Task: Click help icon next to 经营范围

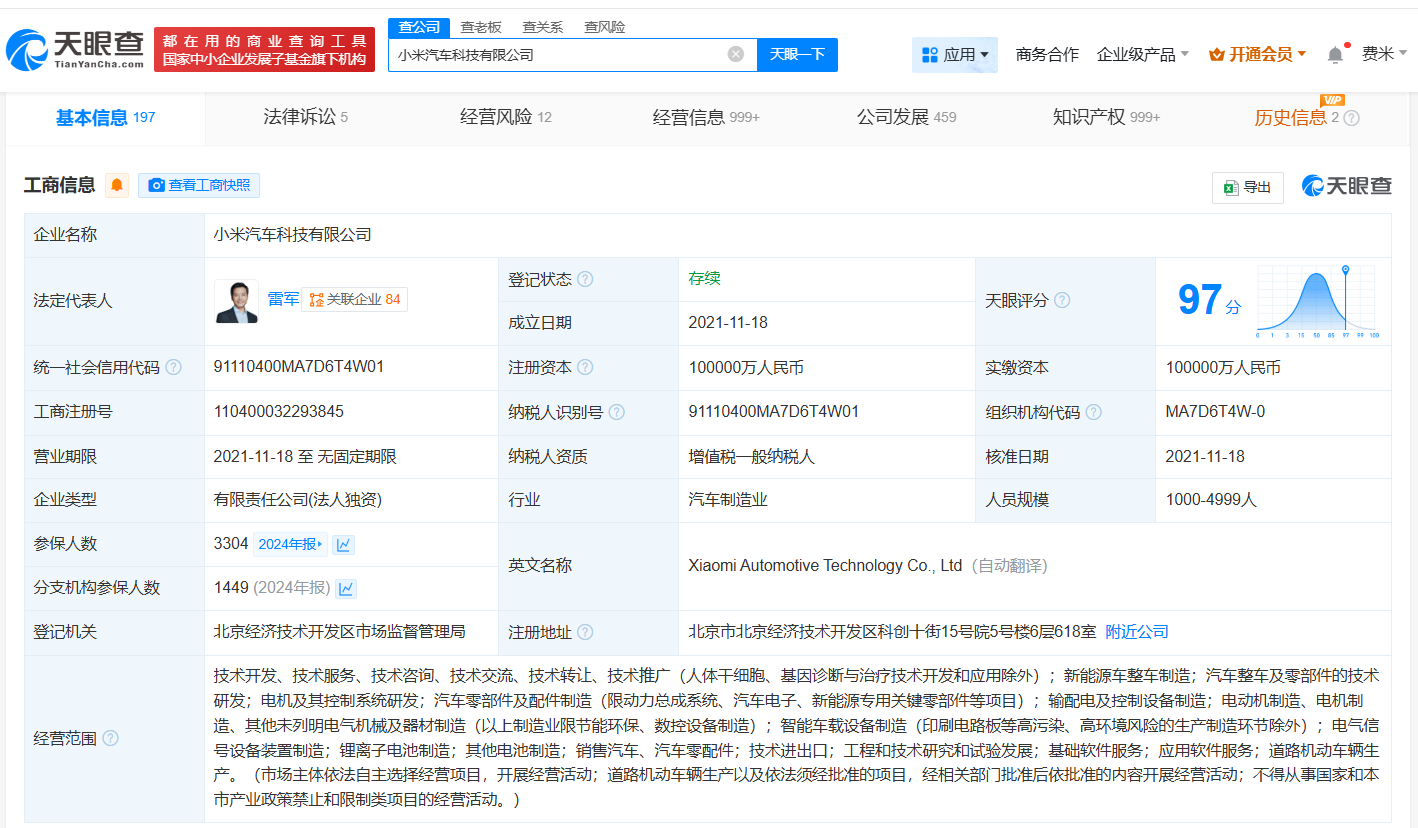Action: click(x=110, y=738)
